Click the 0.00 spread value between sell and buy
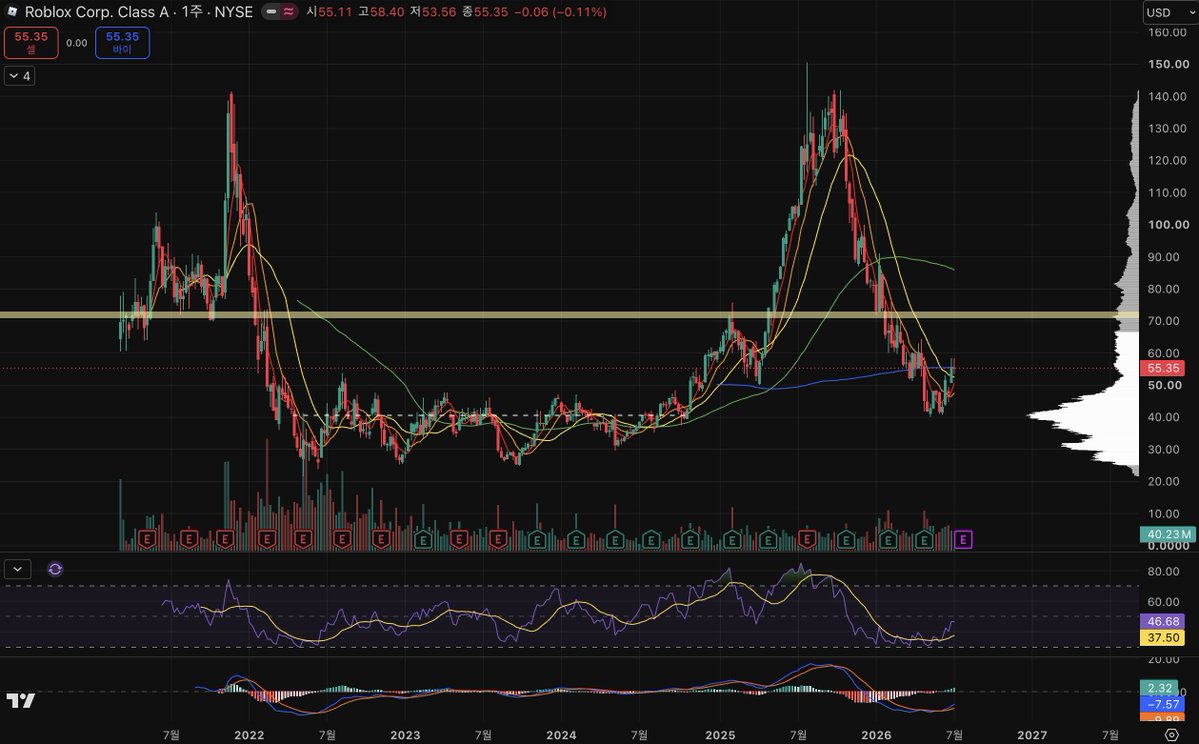 (76, 43)
